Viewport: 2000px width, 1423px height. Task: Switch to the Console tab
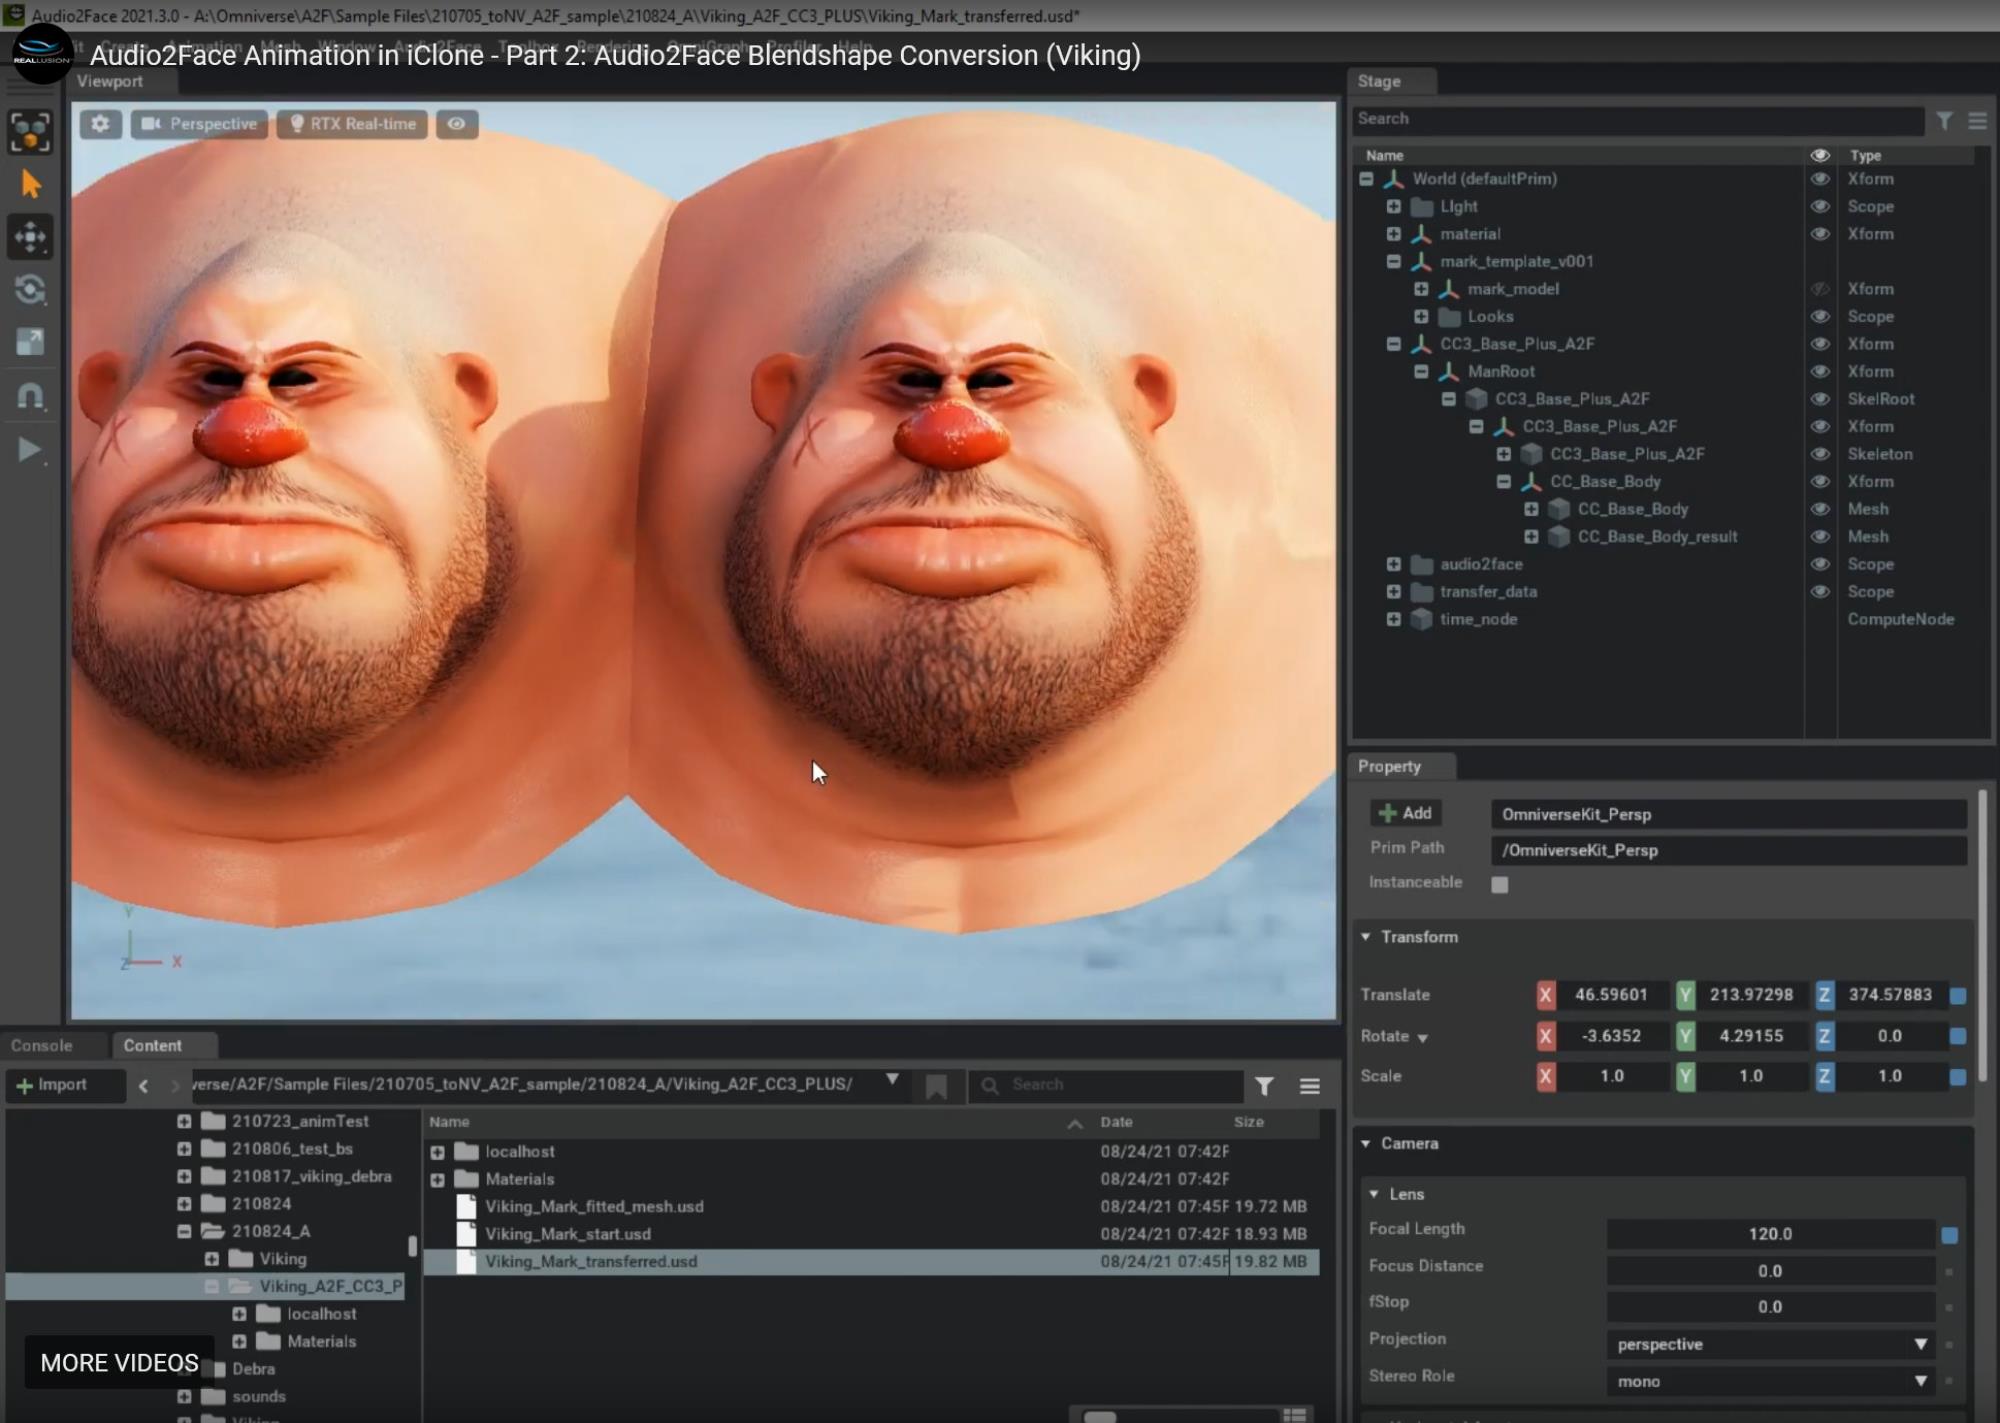point(42,1045)
